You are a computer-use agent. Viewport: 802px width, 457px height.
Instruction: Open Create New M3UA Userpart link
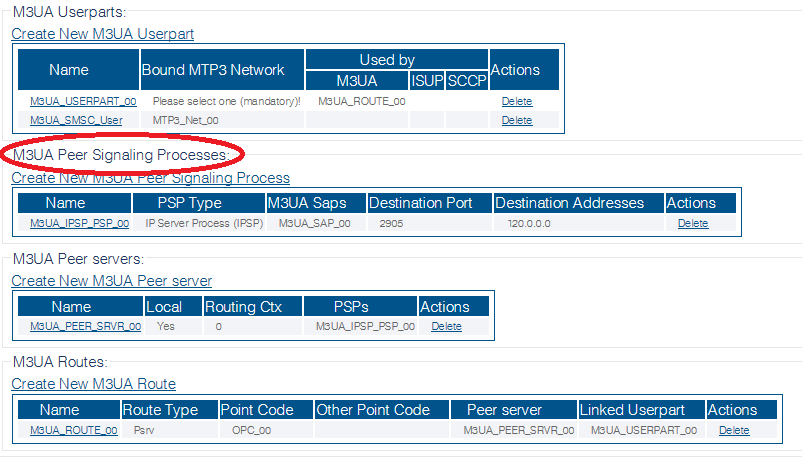point(102,34)
